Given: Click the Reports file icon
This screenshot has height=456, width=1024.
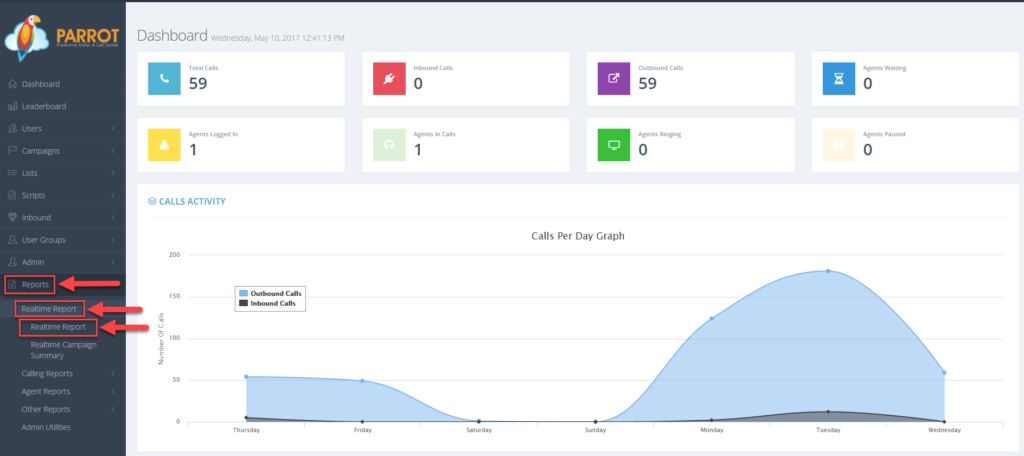Looking at the screenshot, I should [x=12, y=285].
